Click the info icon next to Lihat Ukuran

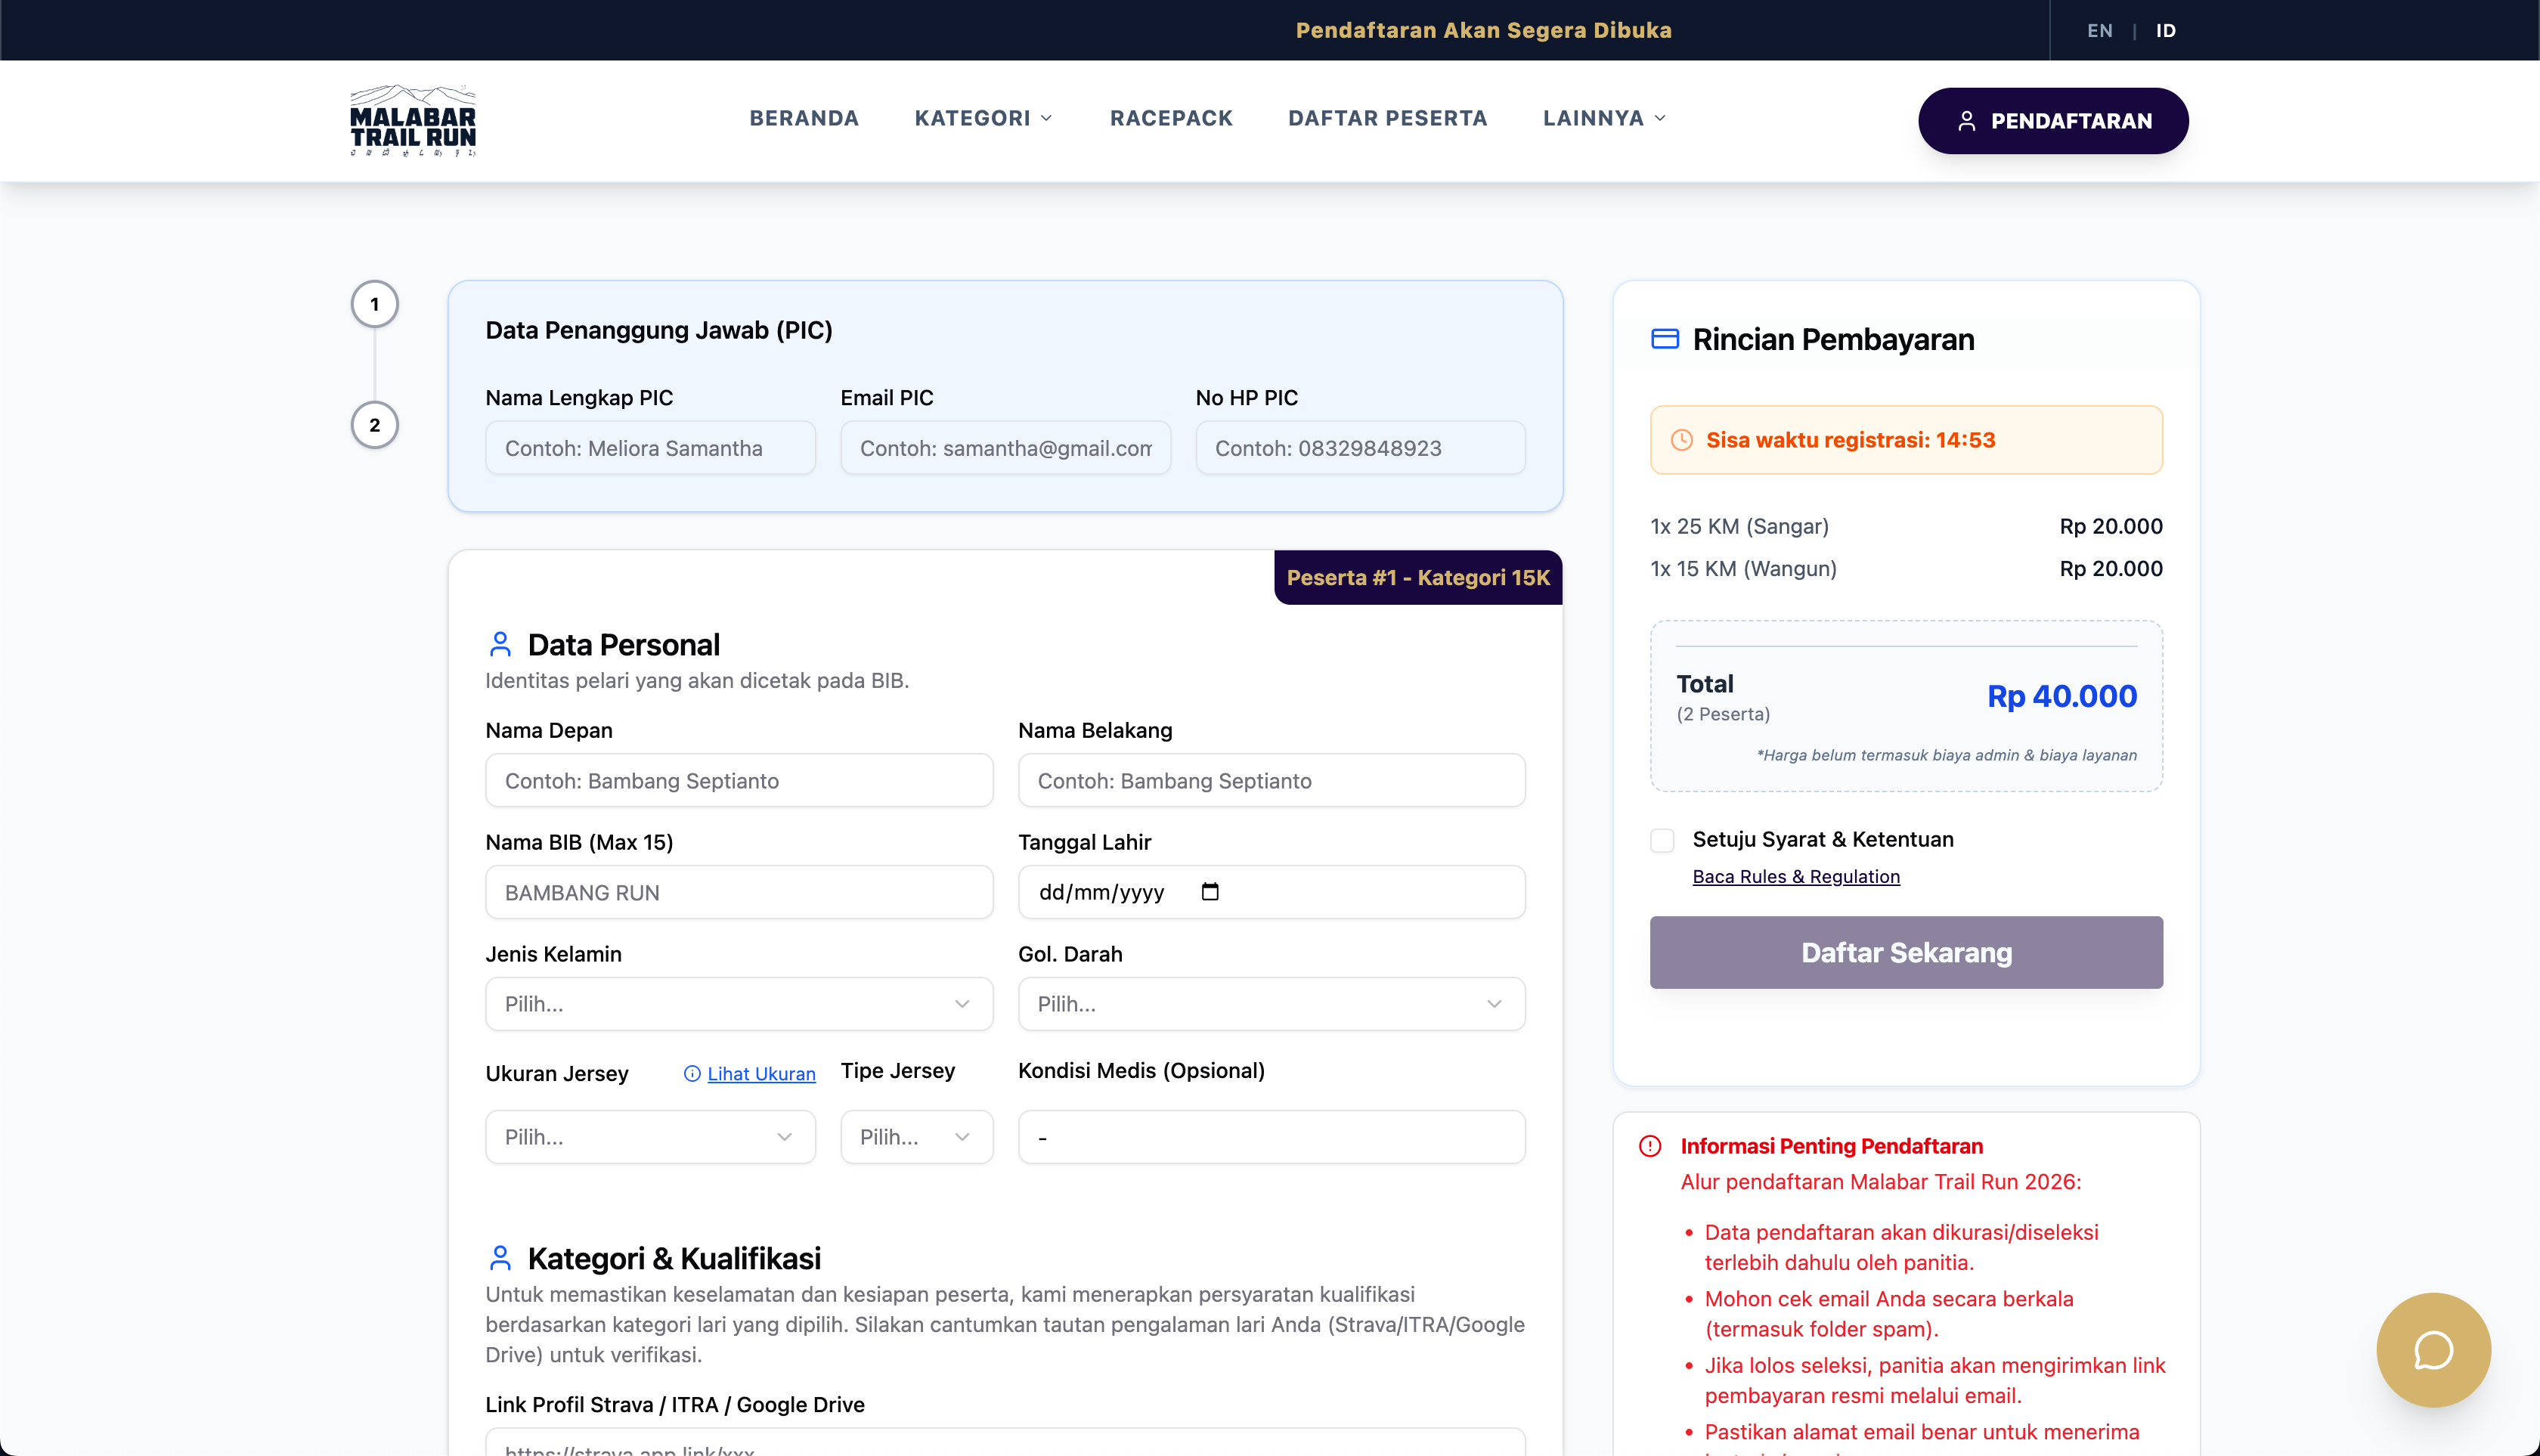[x=692, y=1074]
